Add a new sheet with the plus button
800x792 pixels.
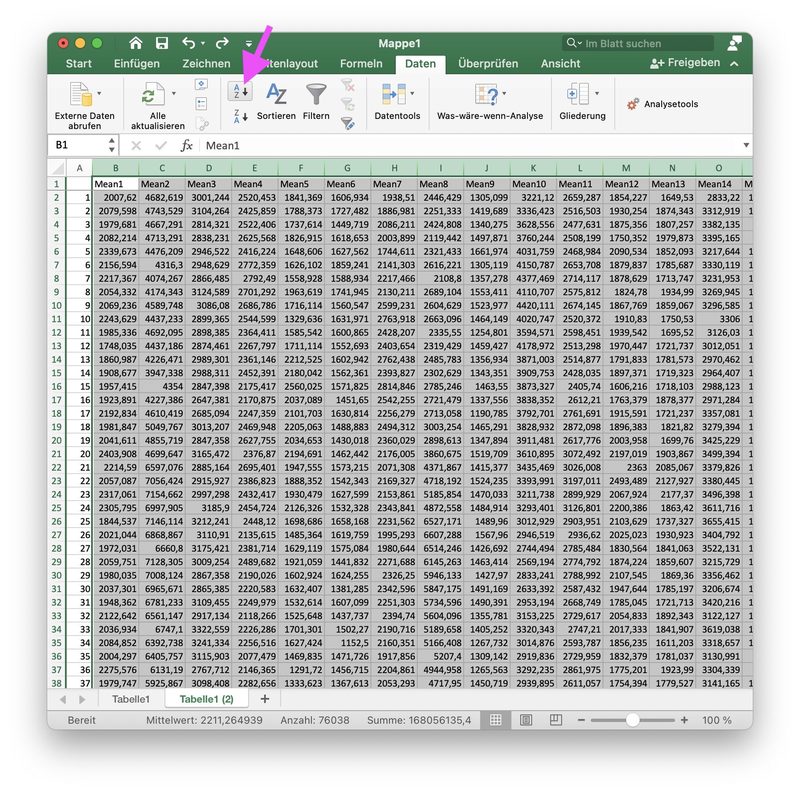pos(264,699)
